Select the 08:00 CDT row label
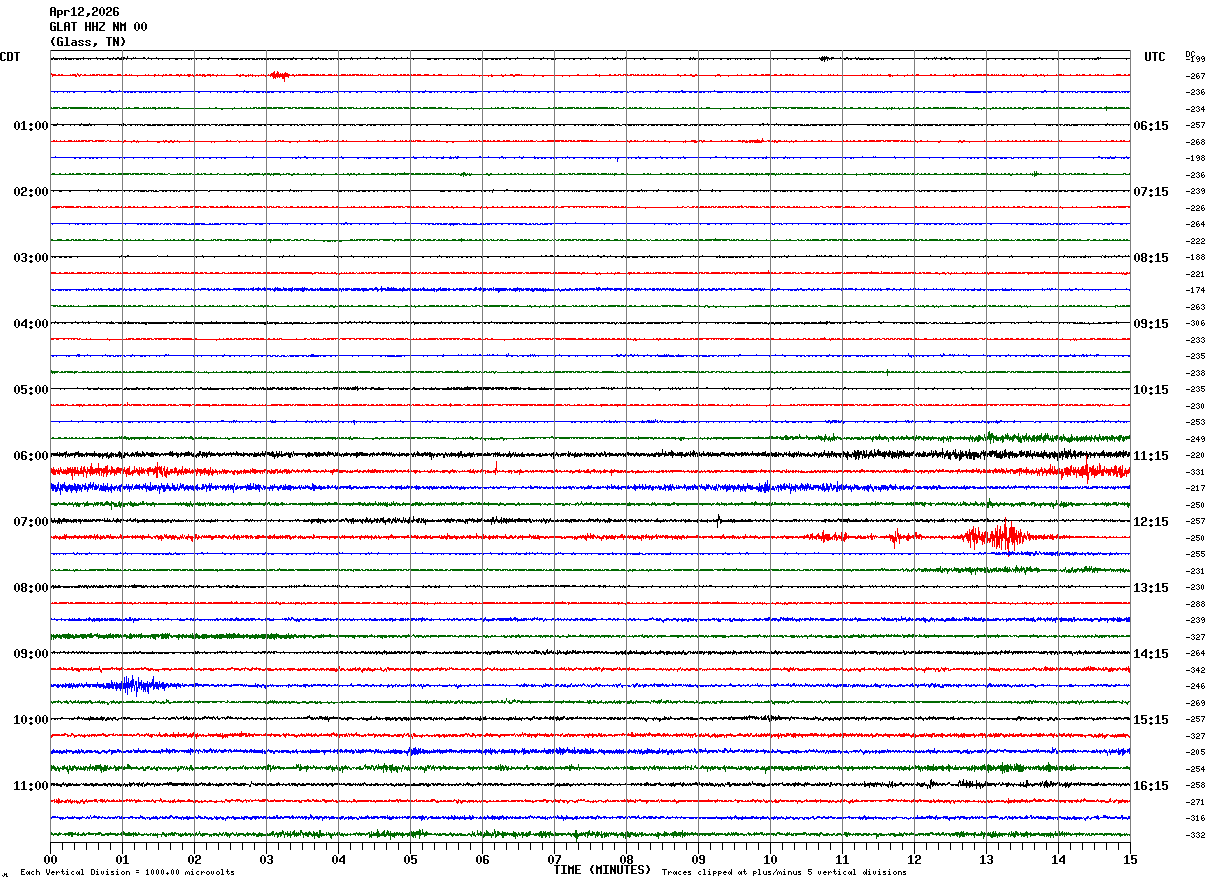This screenshot has height=886, width=1210. coord(30,588)
